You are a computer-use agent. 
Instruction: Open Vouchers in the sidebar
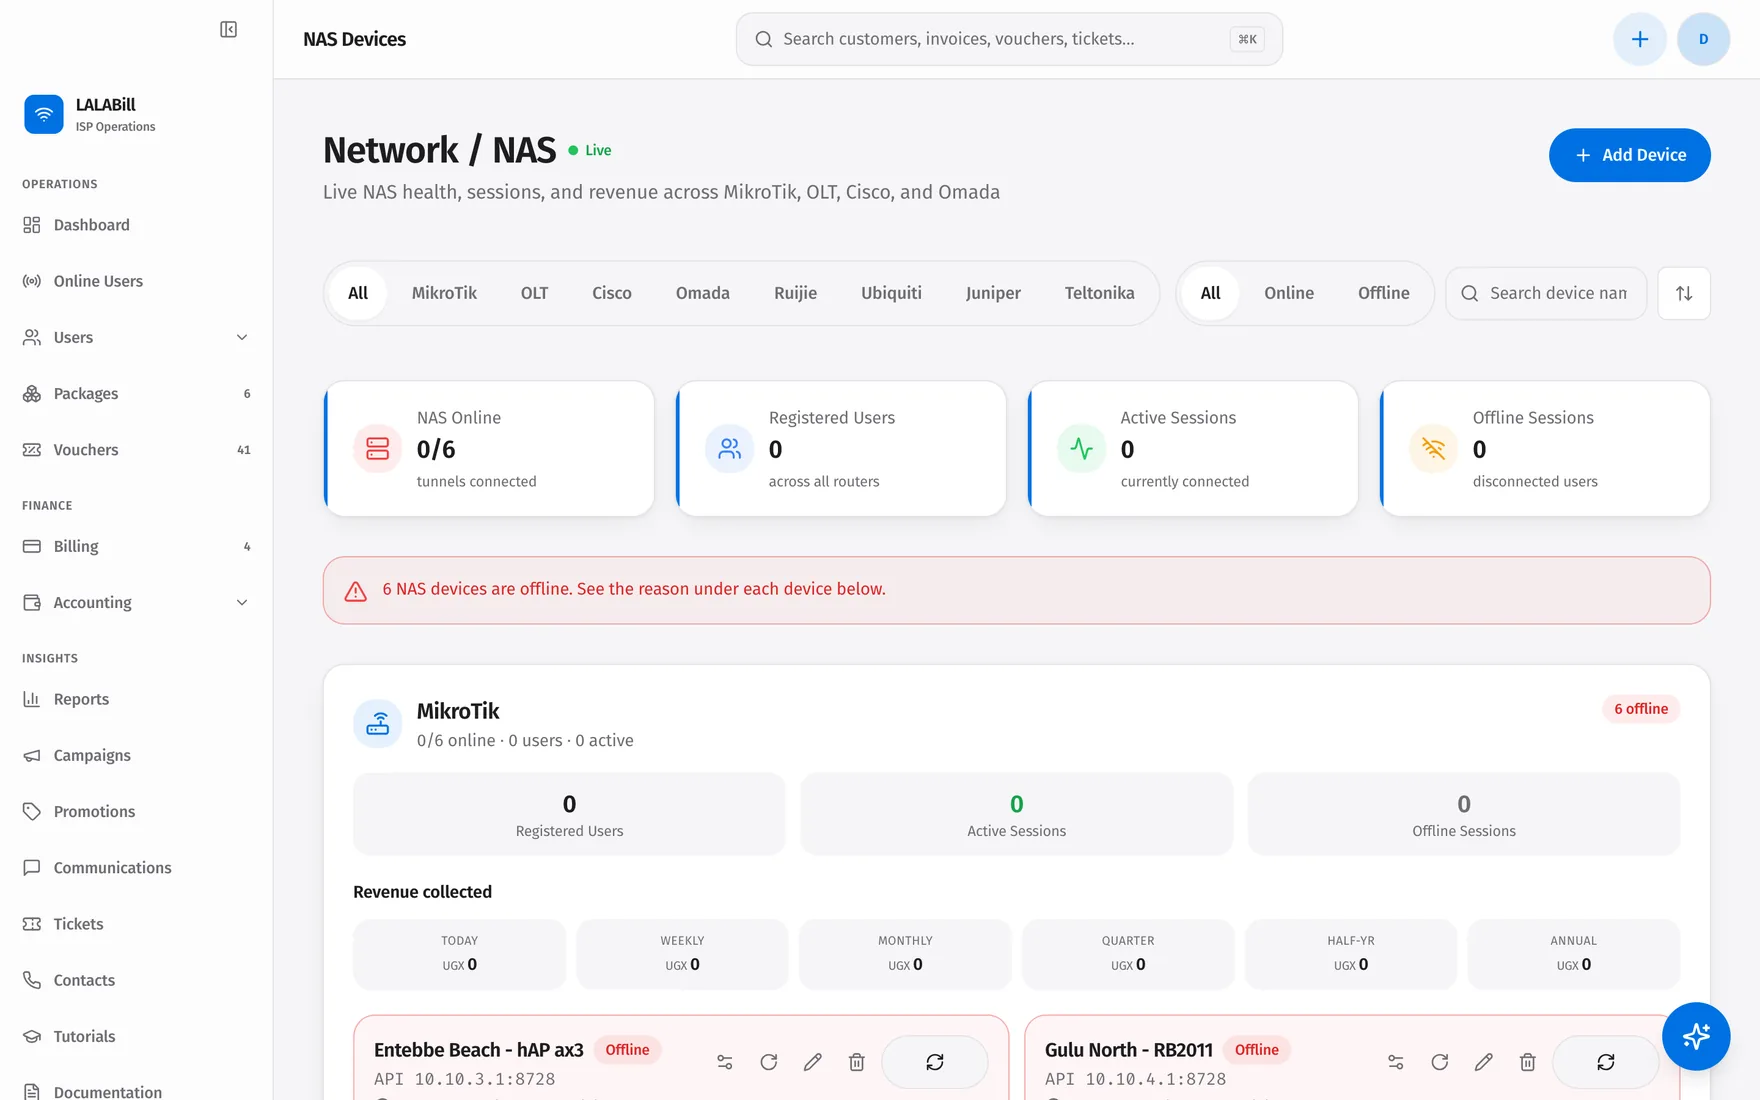click(x=136, y=450)
